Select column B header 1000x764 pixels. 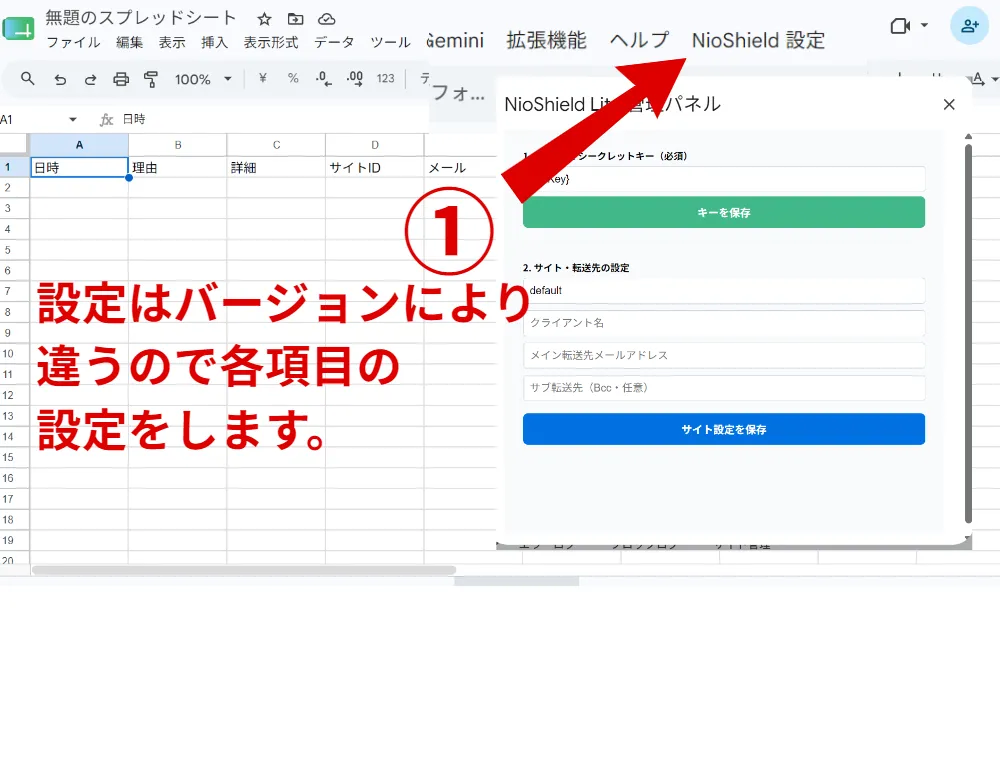click(x=178, y=145)
